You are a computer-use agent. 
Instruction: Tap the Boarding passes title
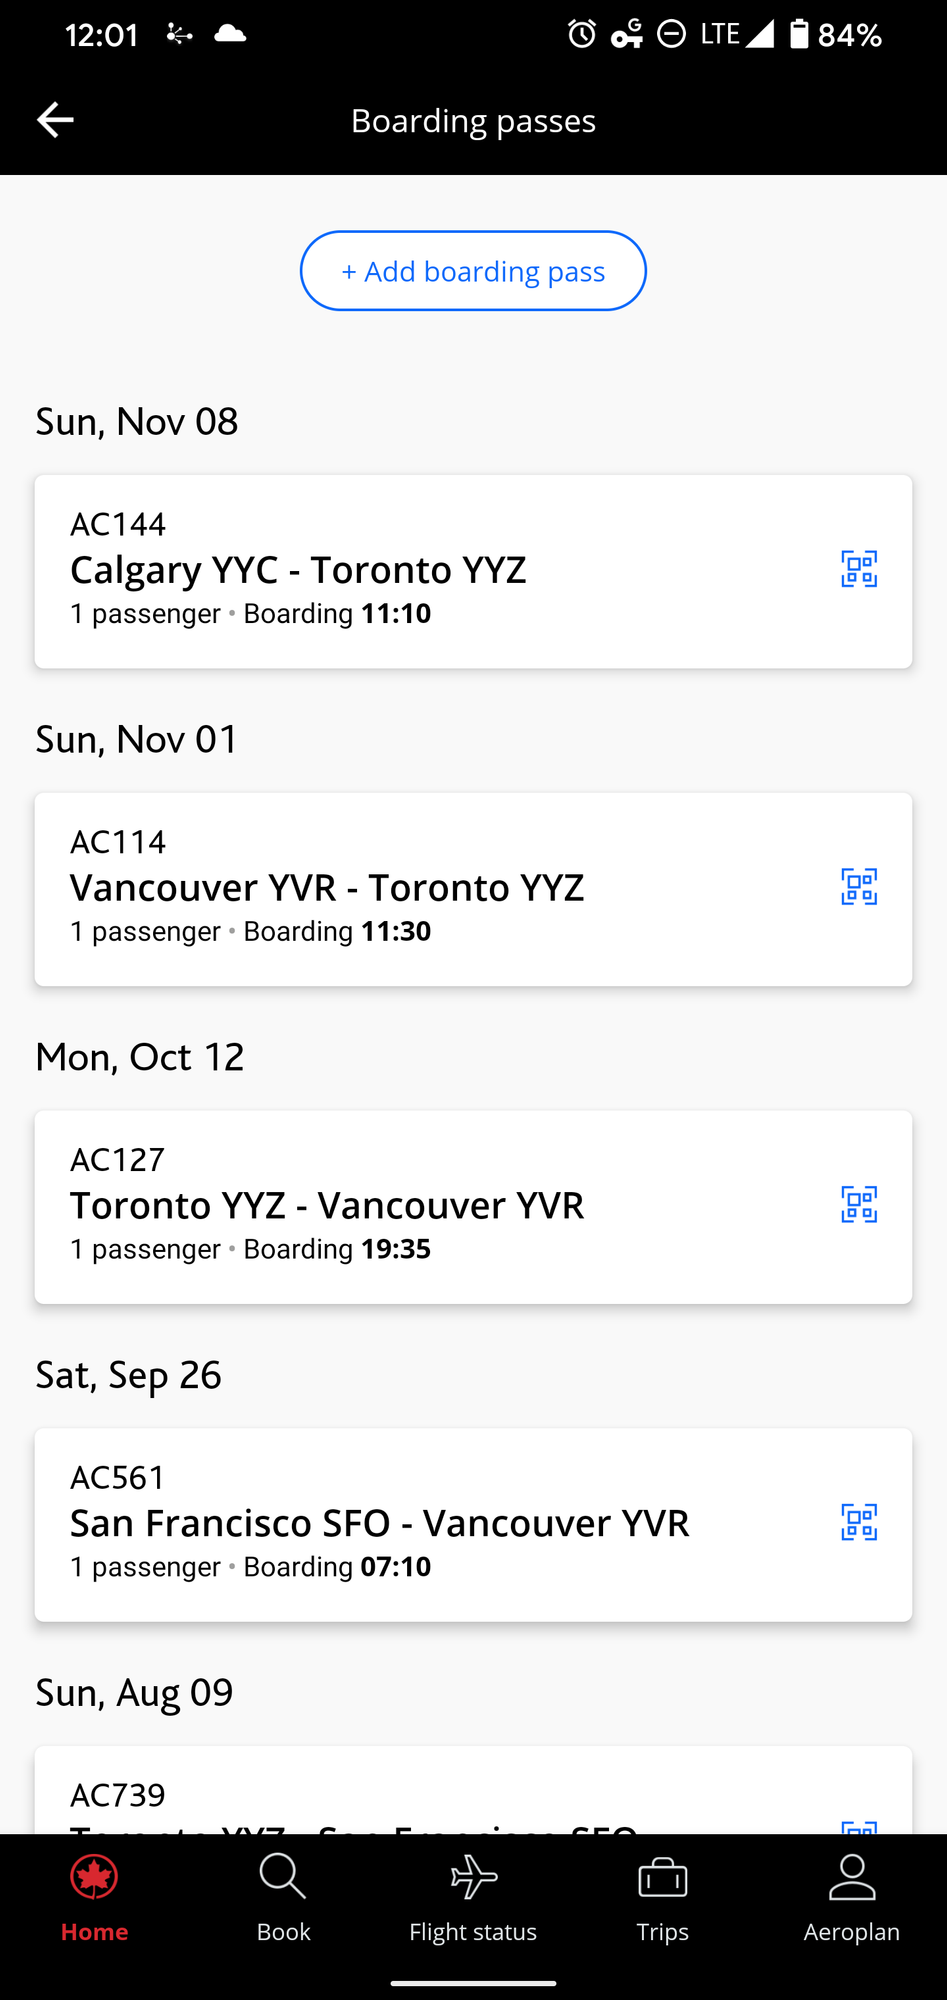point(473,121)
